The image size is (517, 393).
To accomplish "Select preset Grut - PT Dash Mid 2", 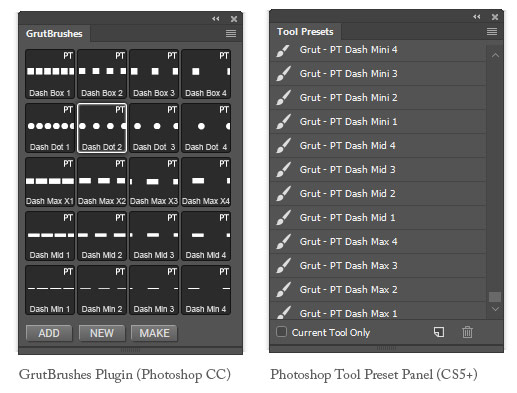I will coord(378,194).
